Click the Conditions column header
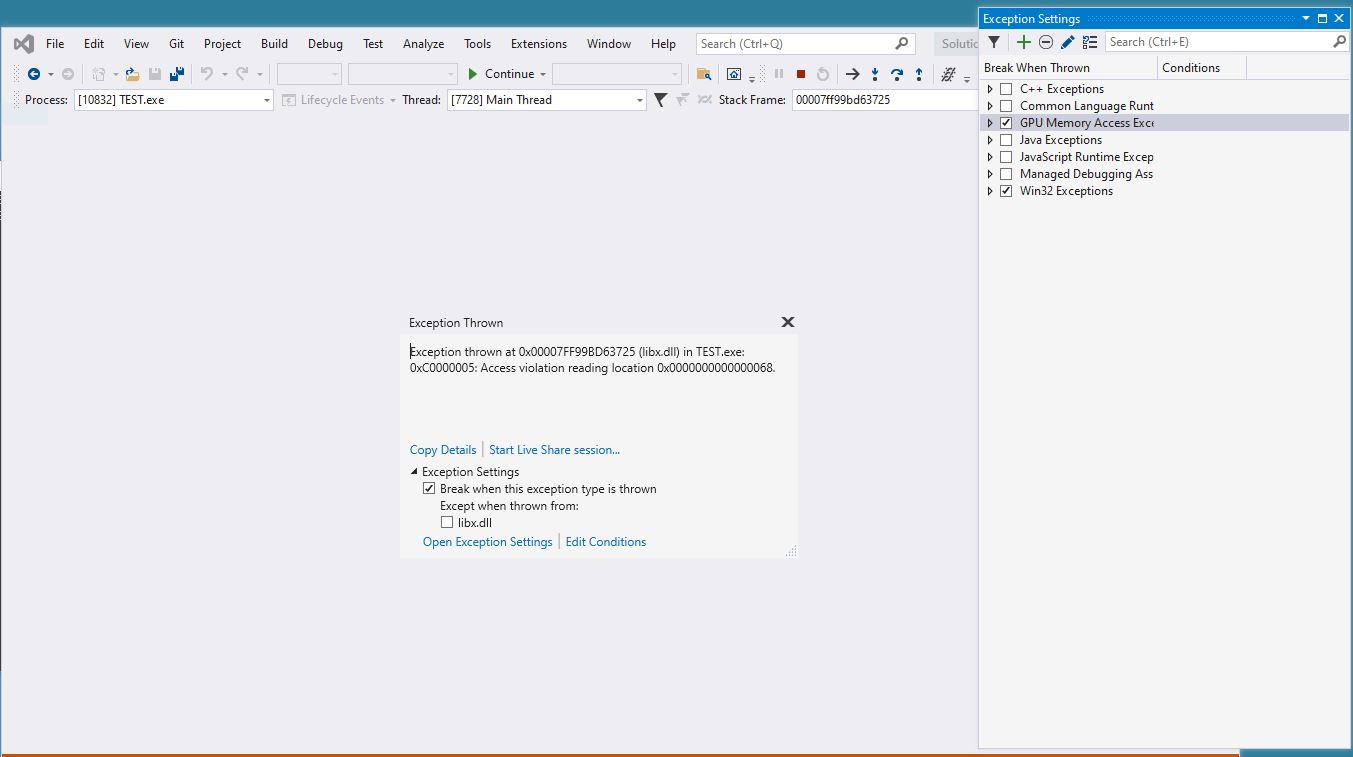 (x=1203, y=68)
